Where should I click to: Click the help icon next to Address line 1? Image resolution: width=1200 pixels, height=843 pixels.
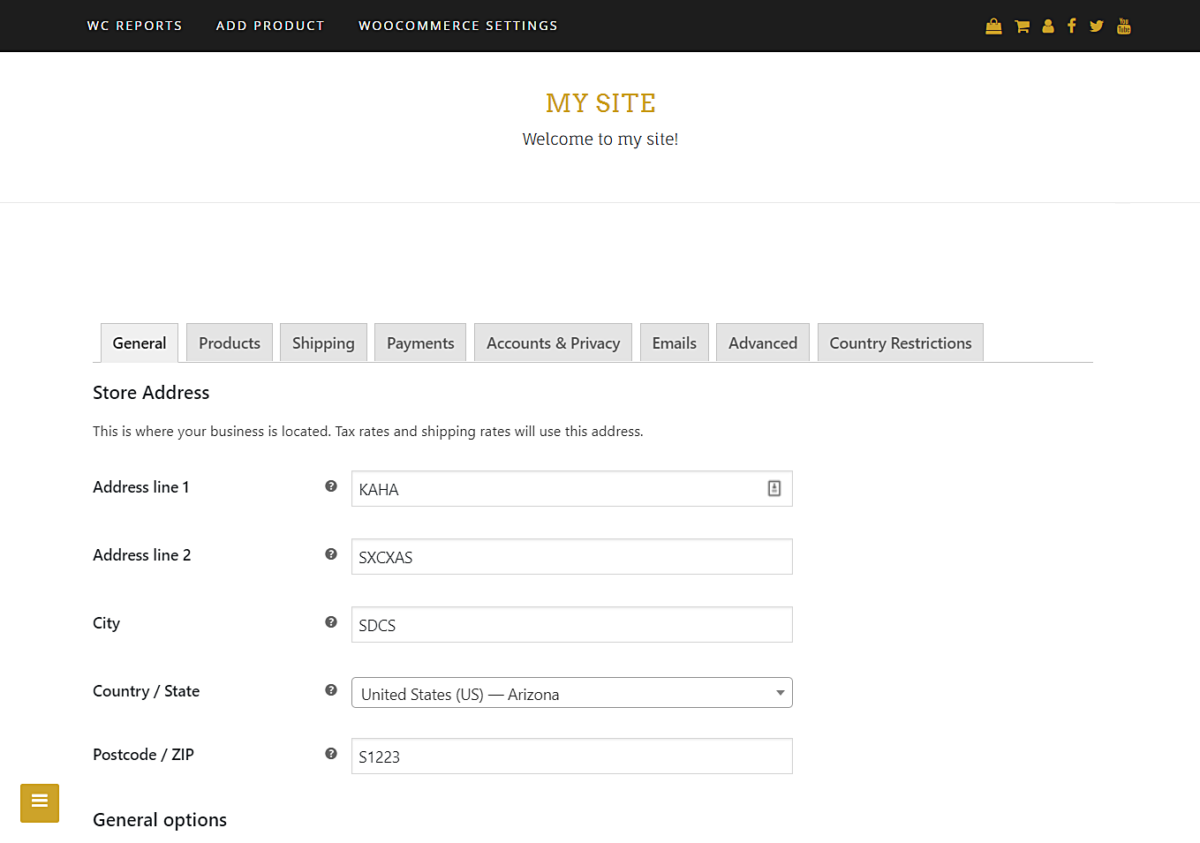330,486
